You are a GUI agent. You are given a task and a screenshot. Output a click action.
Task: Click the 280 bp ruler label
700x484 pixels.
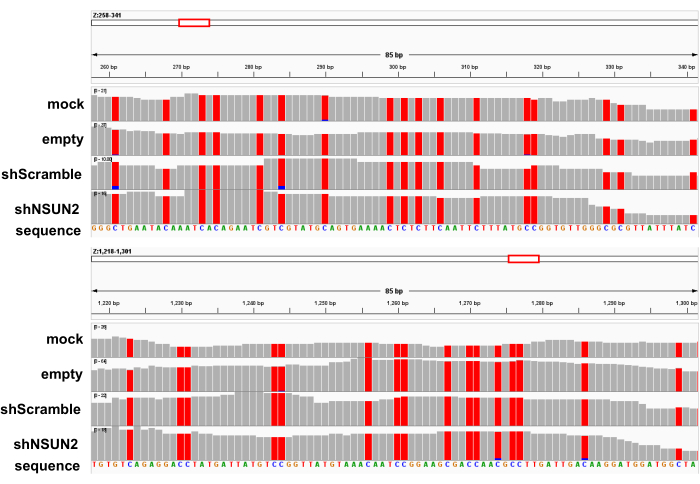point(253,67)
